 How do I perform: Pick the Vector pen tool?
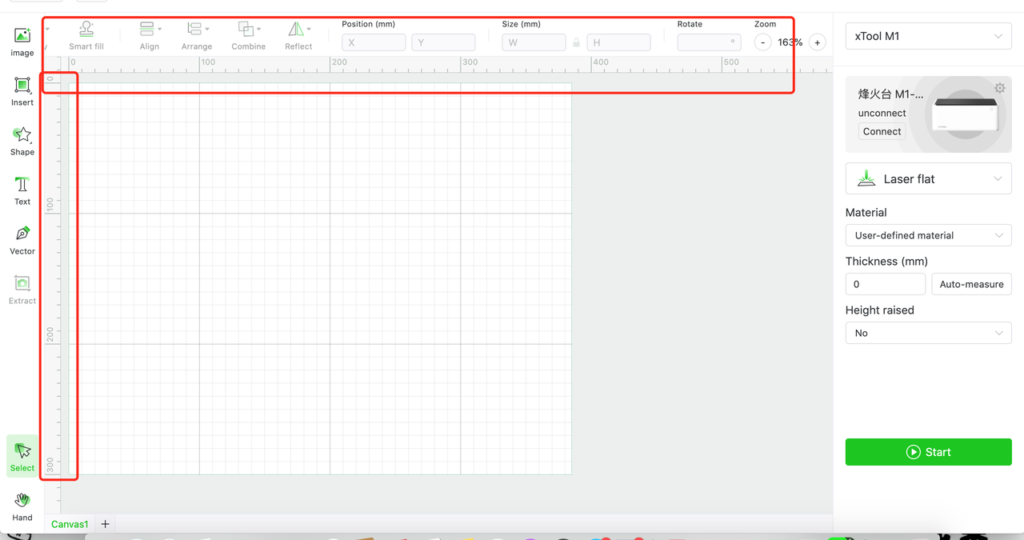coord(22,240)
